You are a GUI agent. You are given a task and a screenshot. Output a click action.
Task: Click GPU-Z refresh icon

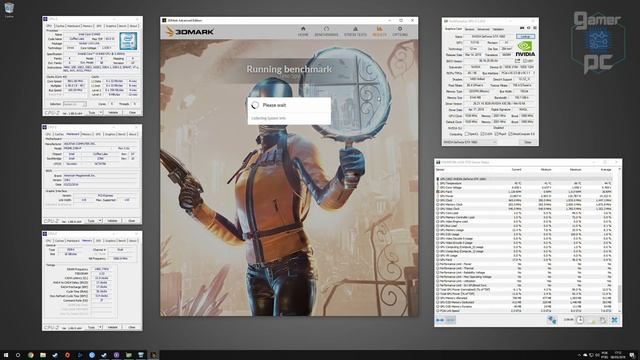529,28
